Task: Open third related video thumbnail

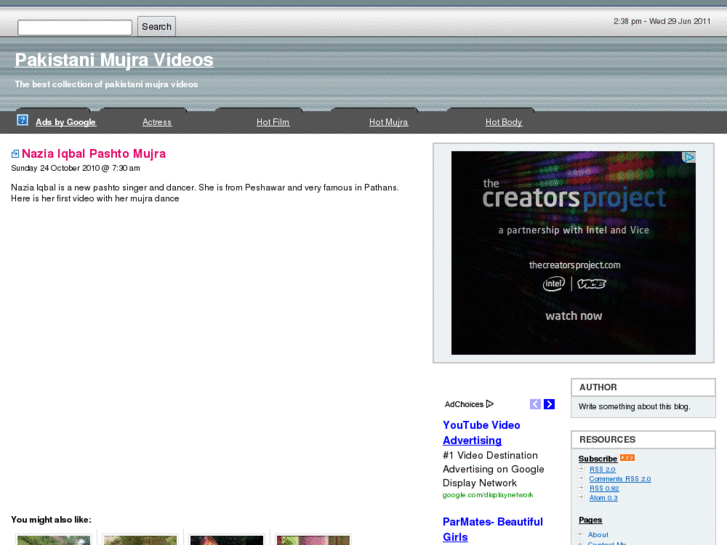Action: pyautogui.click(x=227, y=540)
